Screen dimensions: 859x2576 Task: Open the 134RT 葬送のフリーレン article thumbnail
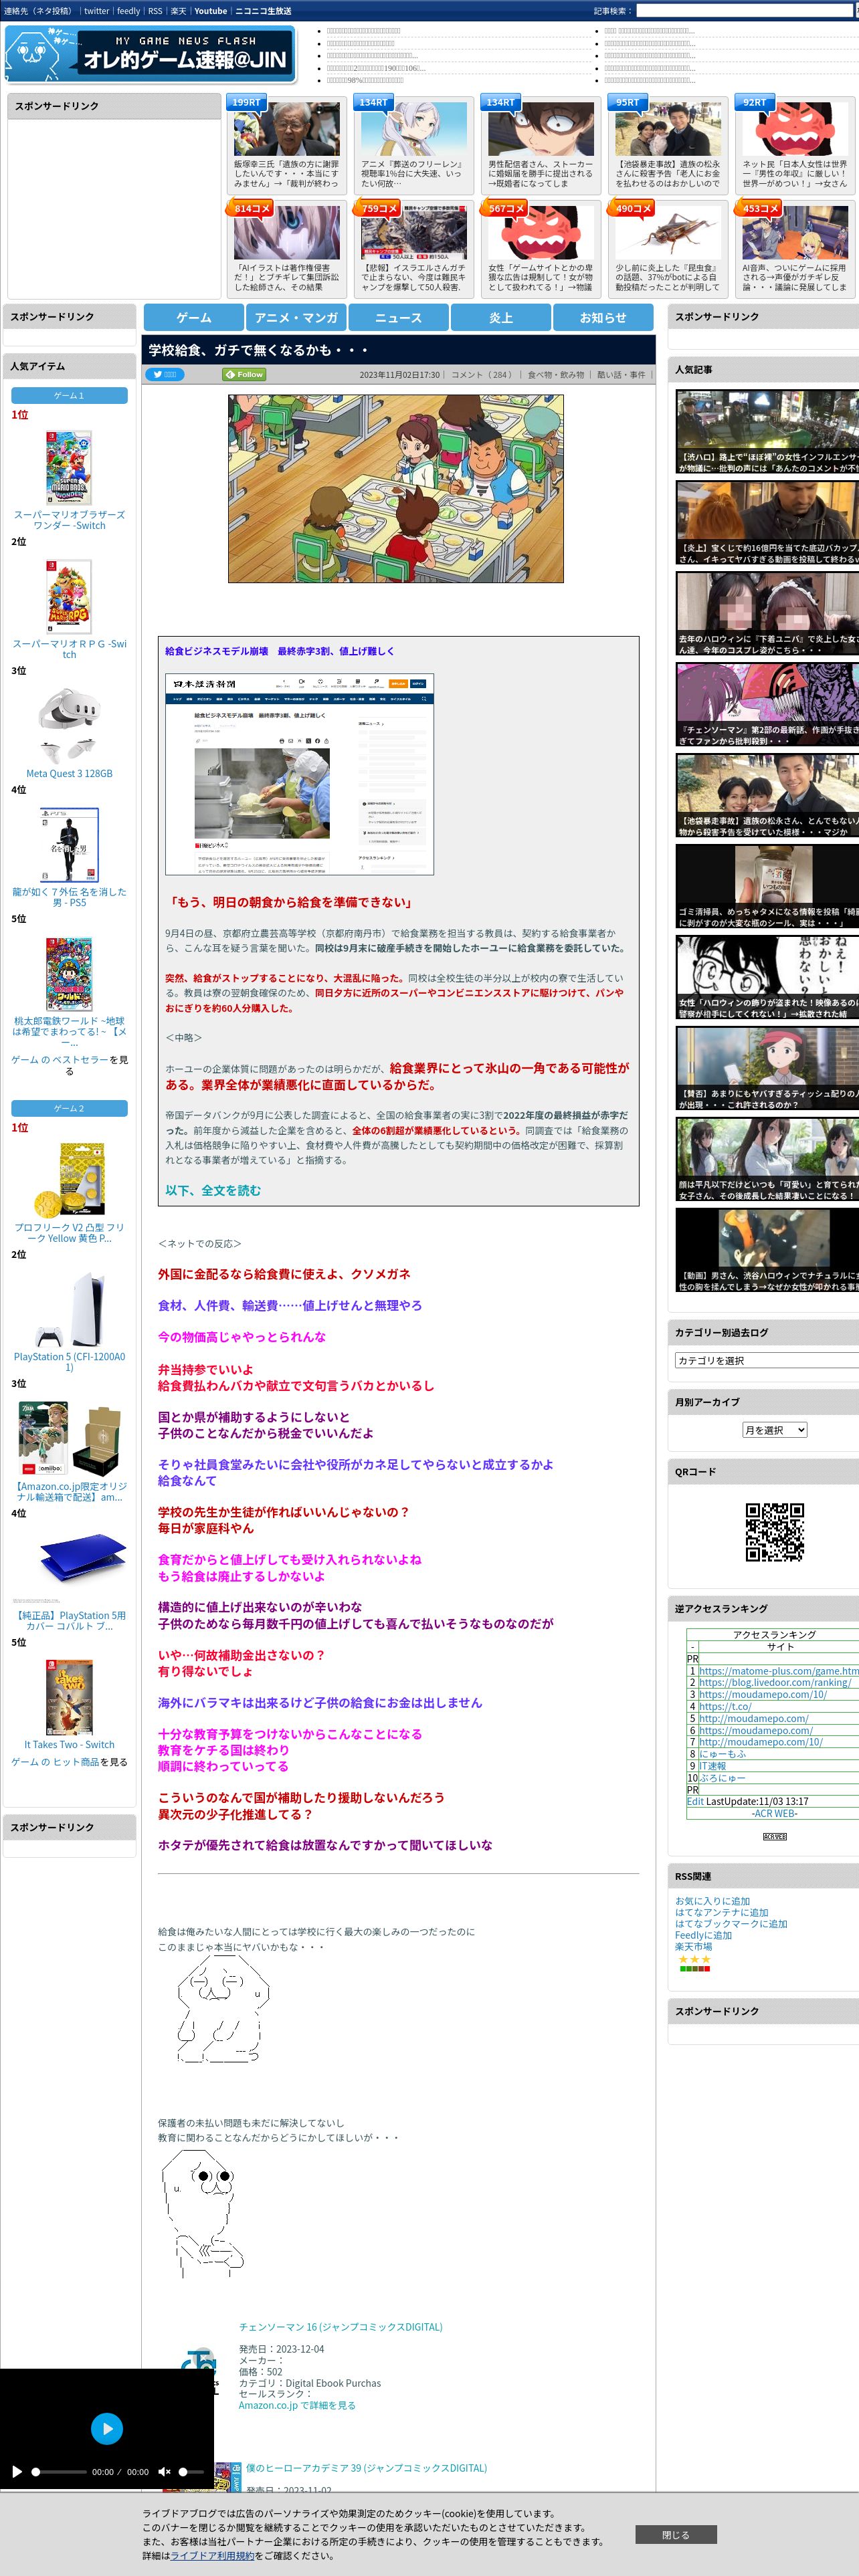tap(413, 129)
